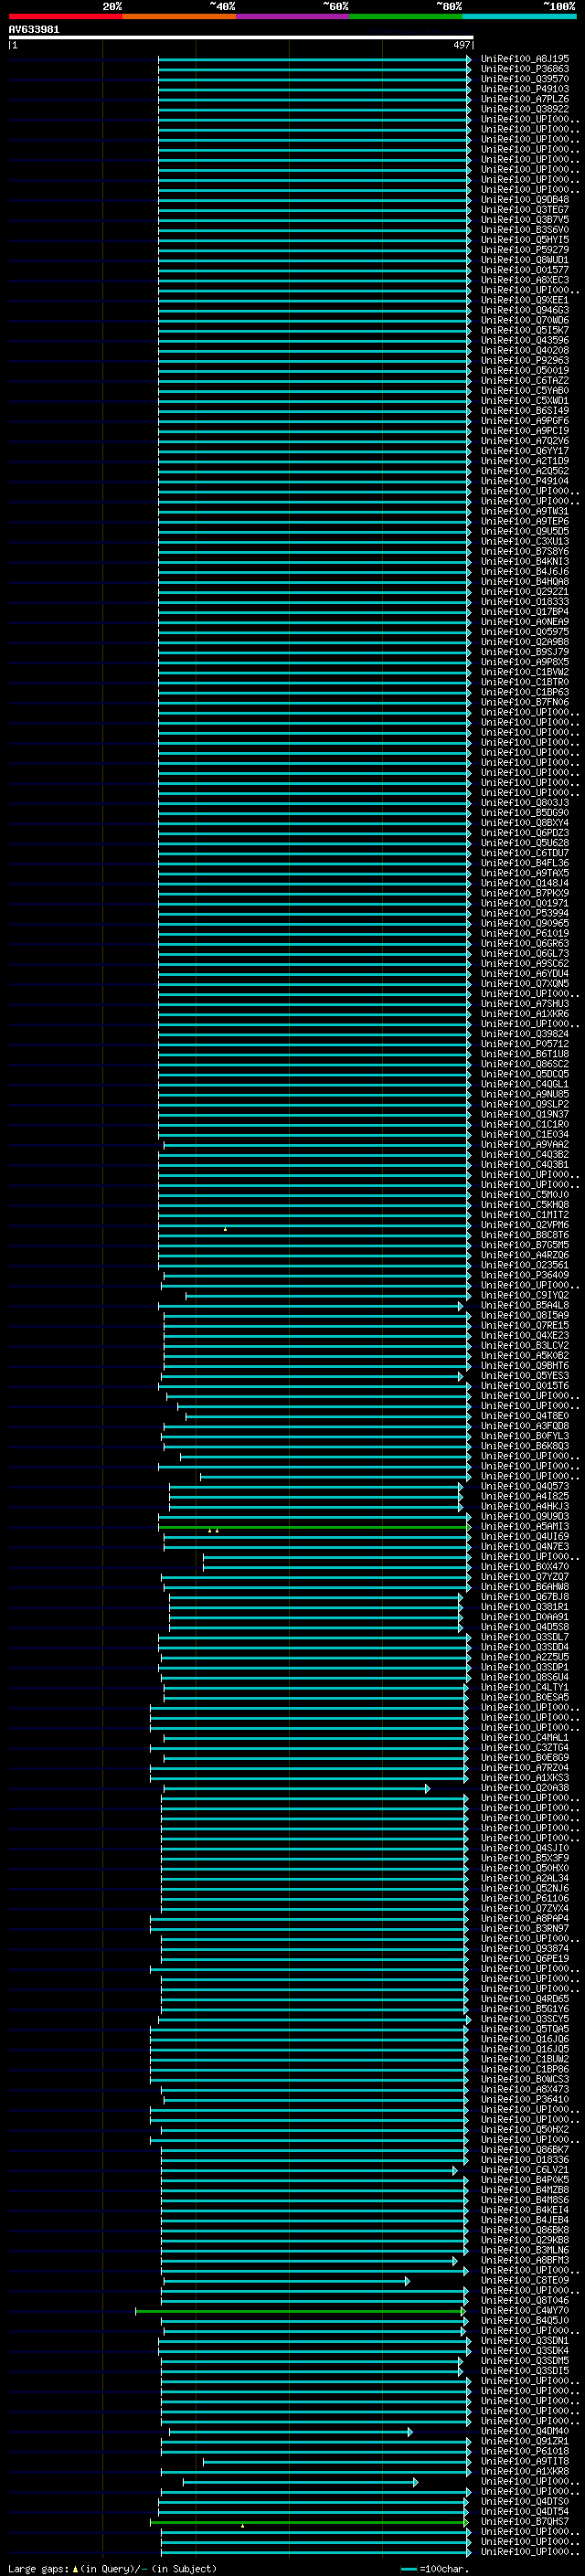Image resolution: width=585 pixels, height=2576 pixels.
Task: Click the Large gaps legend text
Action: click(x=112, y=2569)
